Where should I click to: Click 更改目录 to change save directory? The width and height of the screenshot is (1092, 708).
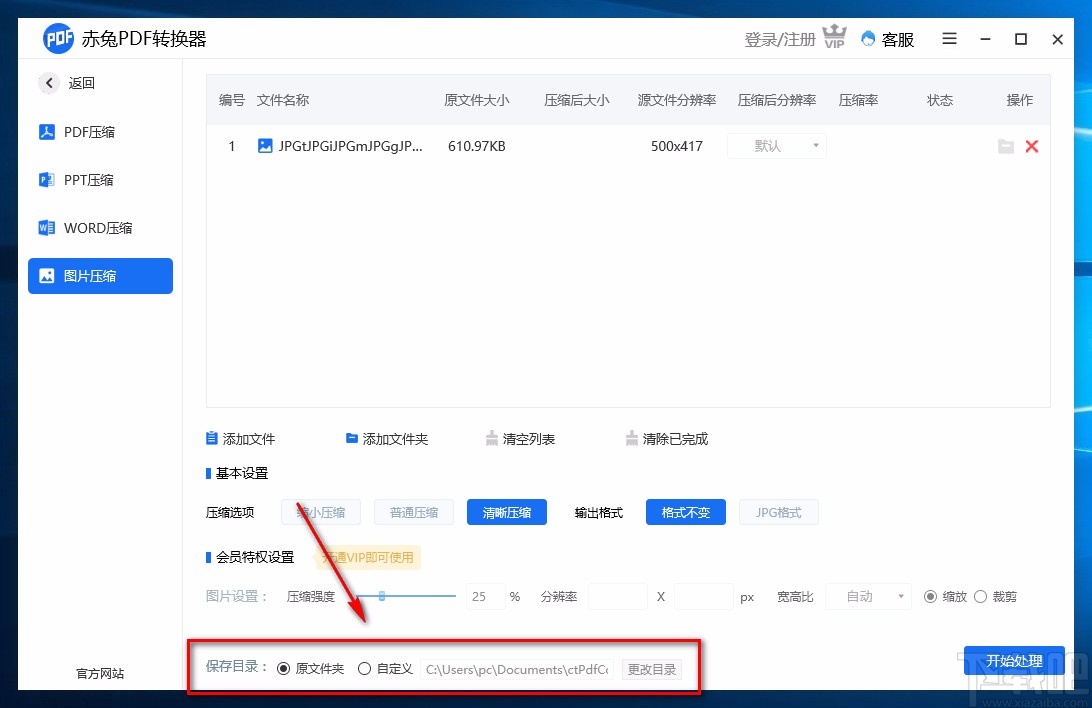coord(652,669)
